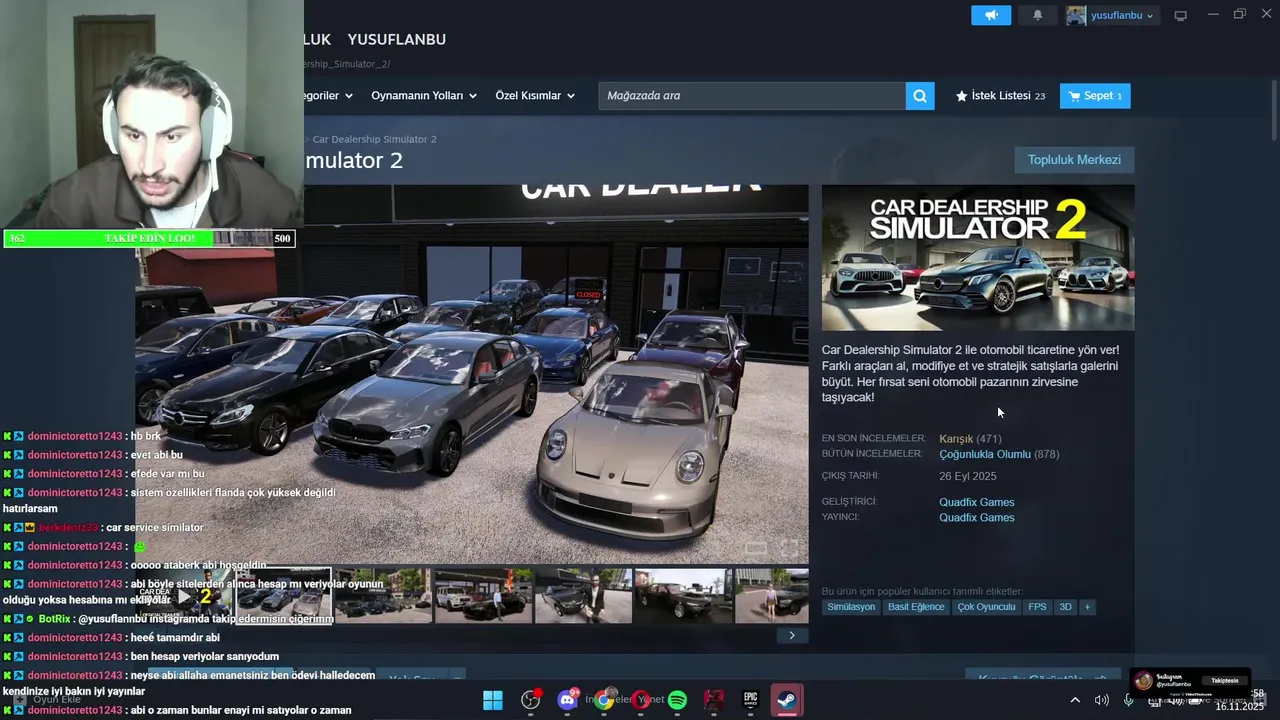
Task: Click the microphone tray icon
Action: point(1129,700)
